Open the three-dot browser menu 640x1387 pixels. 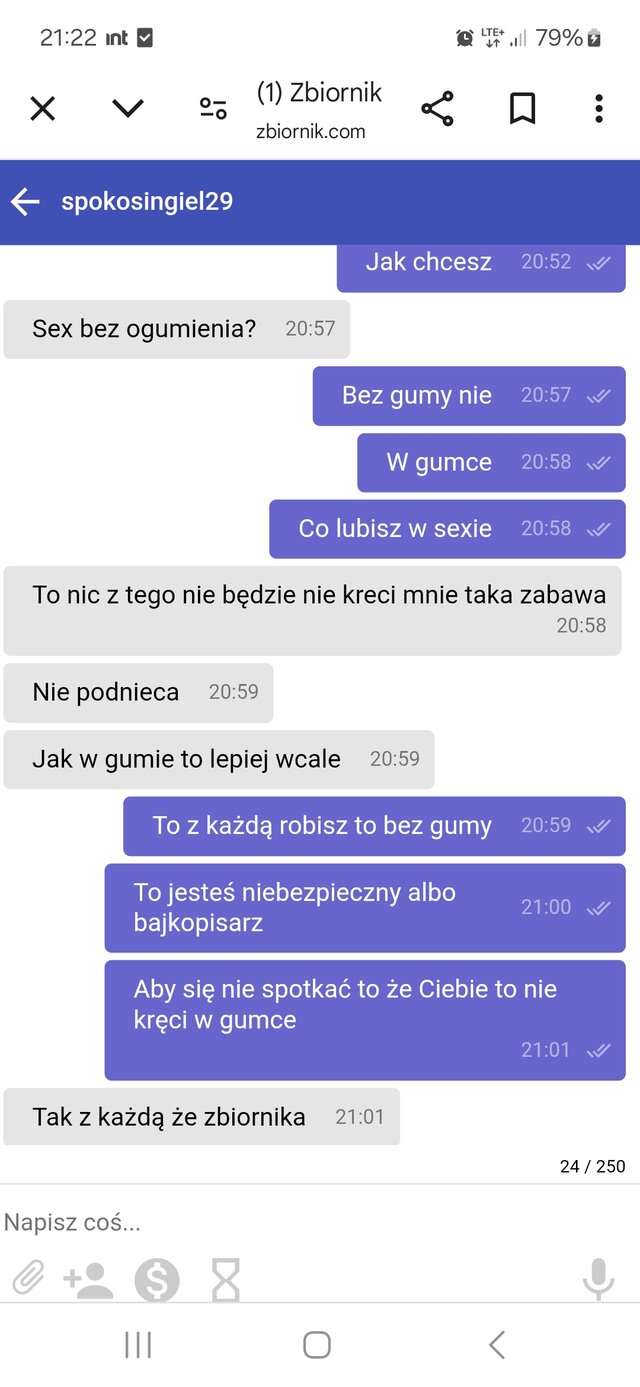click(598, 108)
